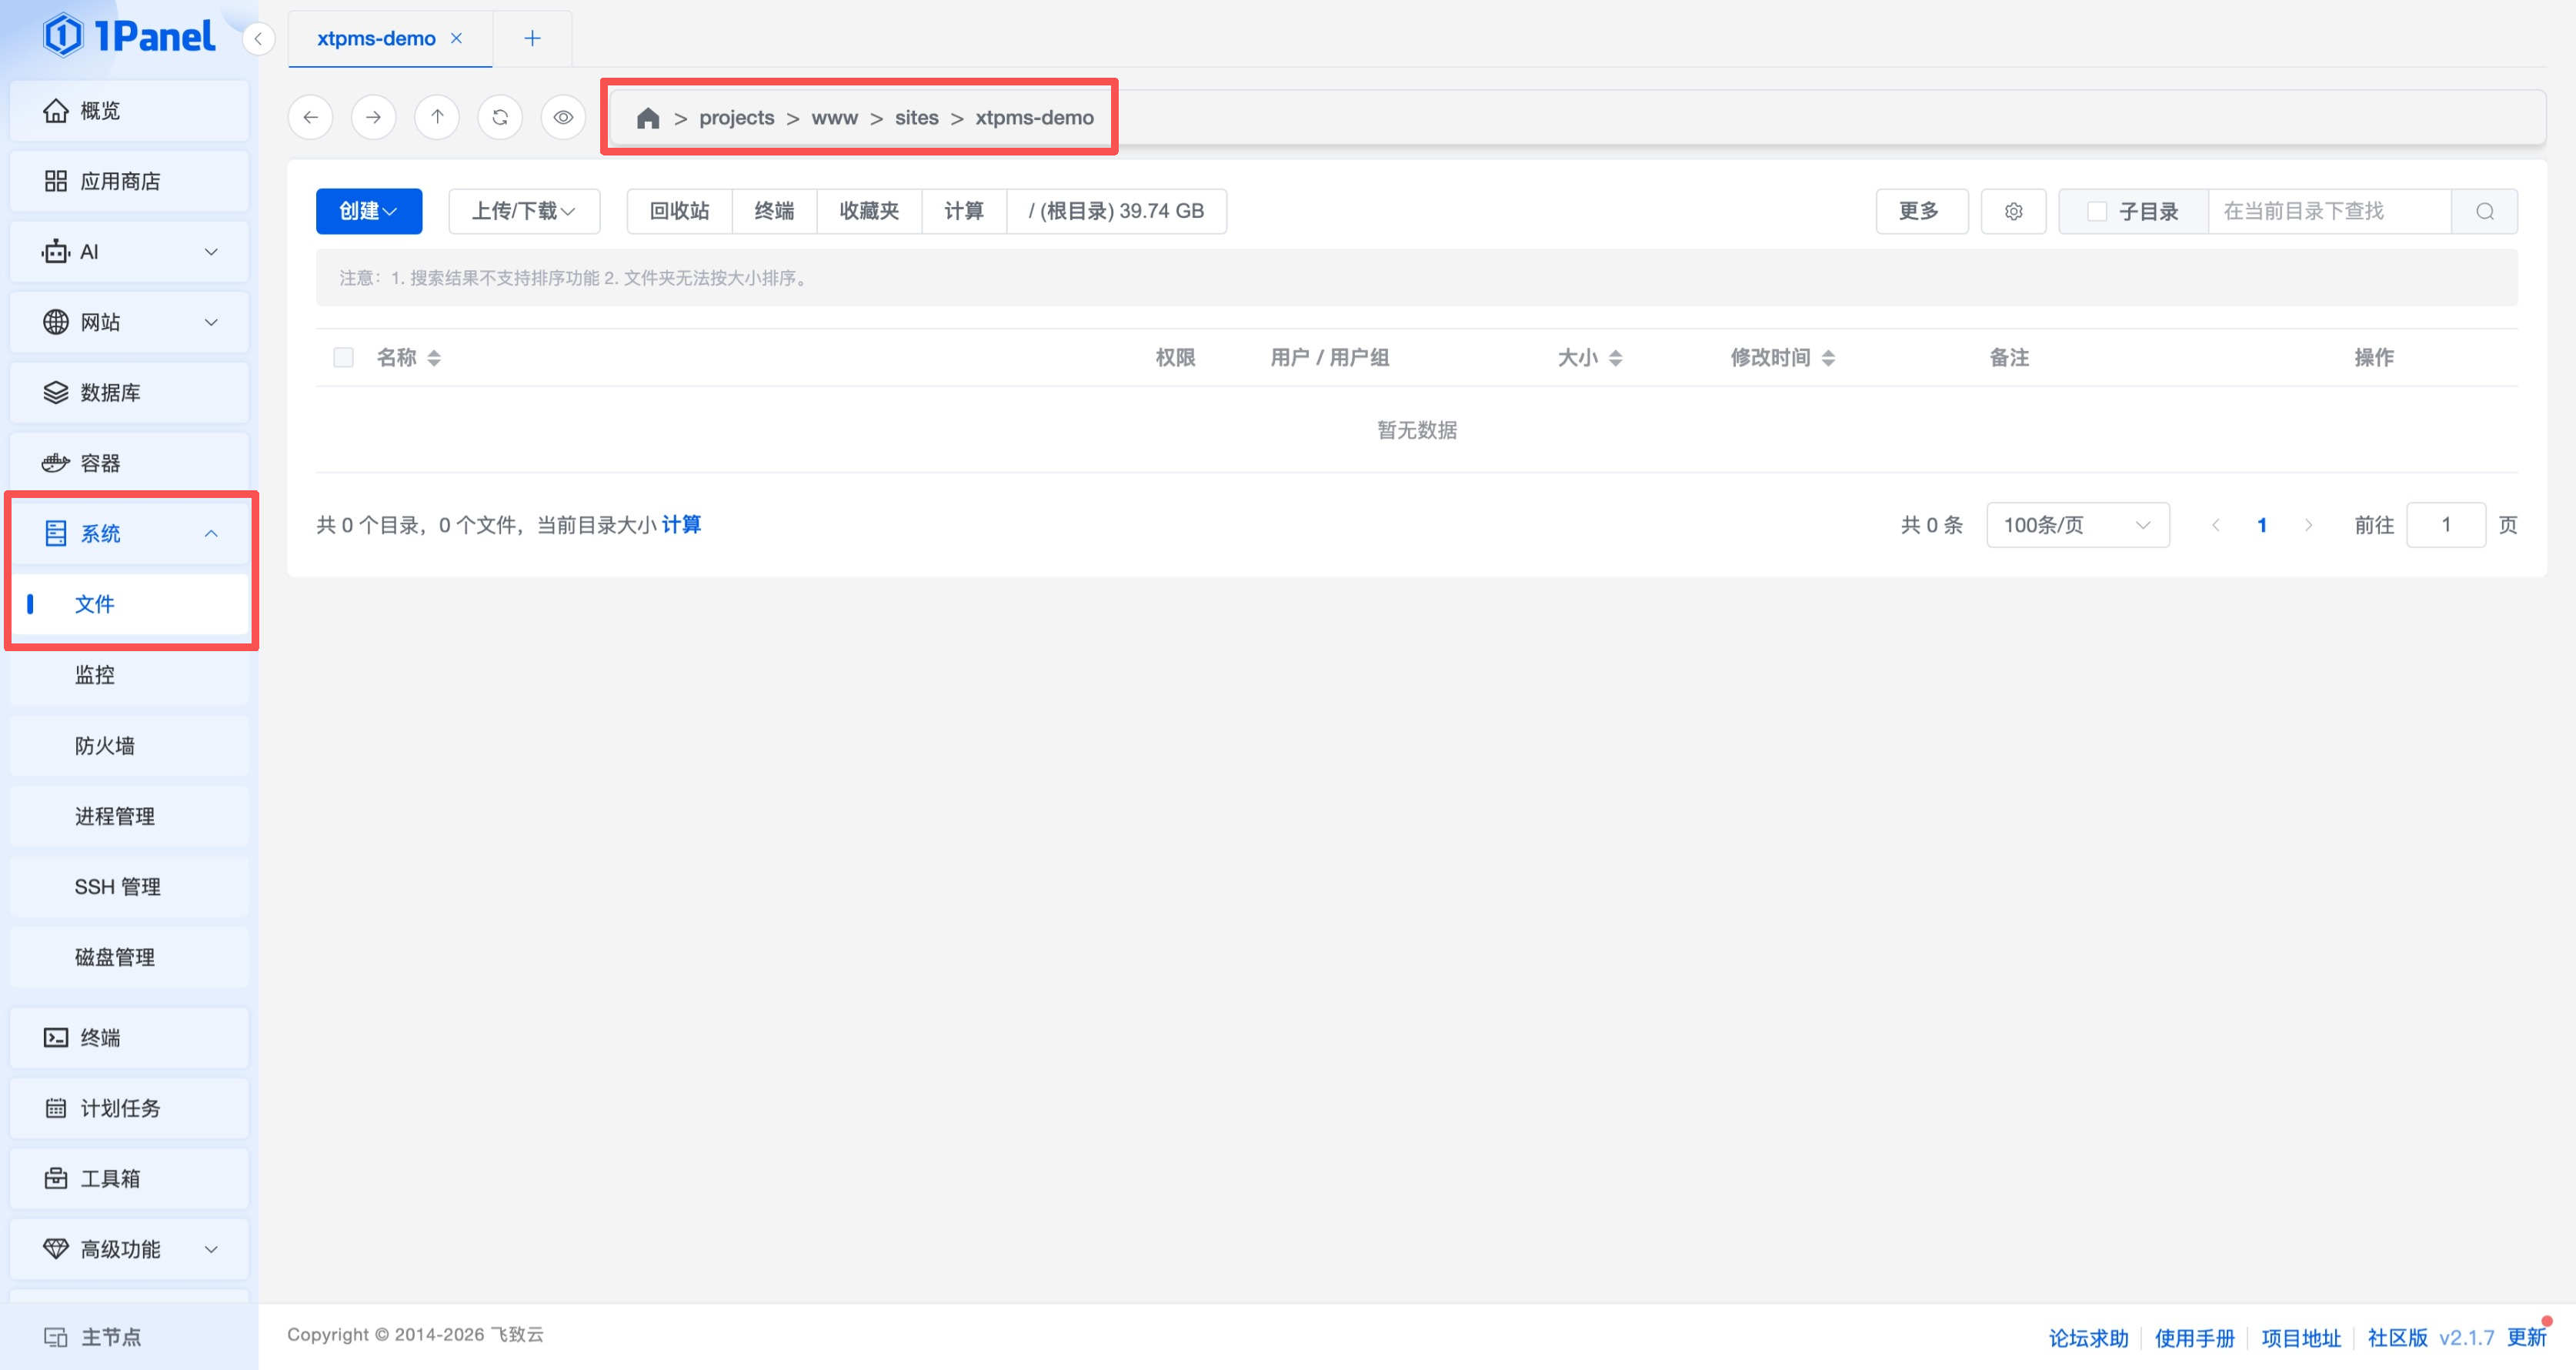Open 计划任务 scheduled tasks
Screen dimensions: 2576x1370
tap(129, 1108)
